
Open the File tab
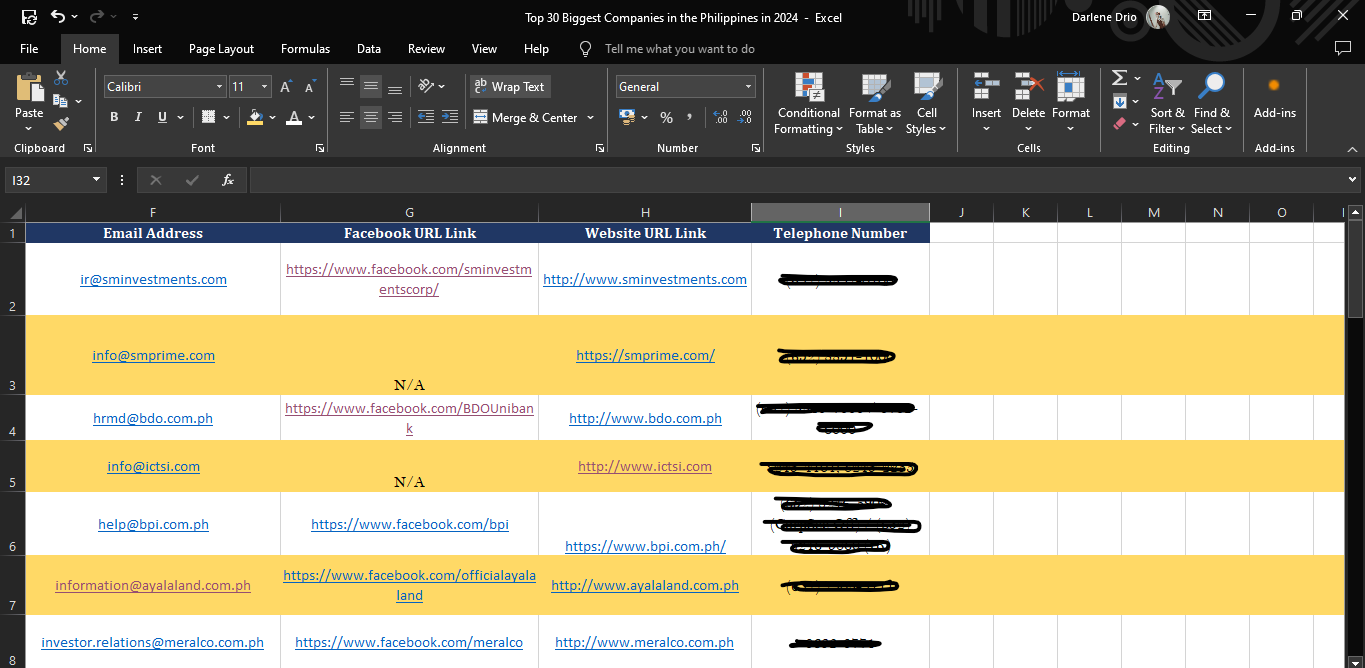[29, 48]
